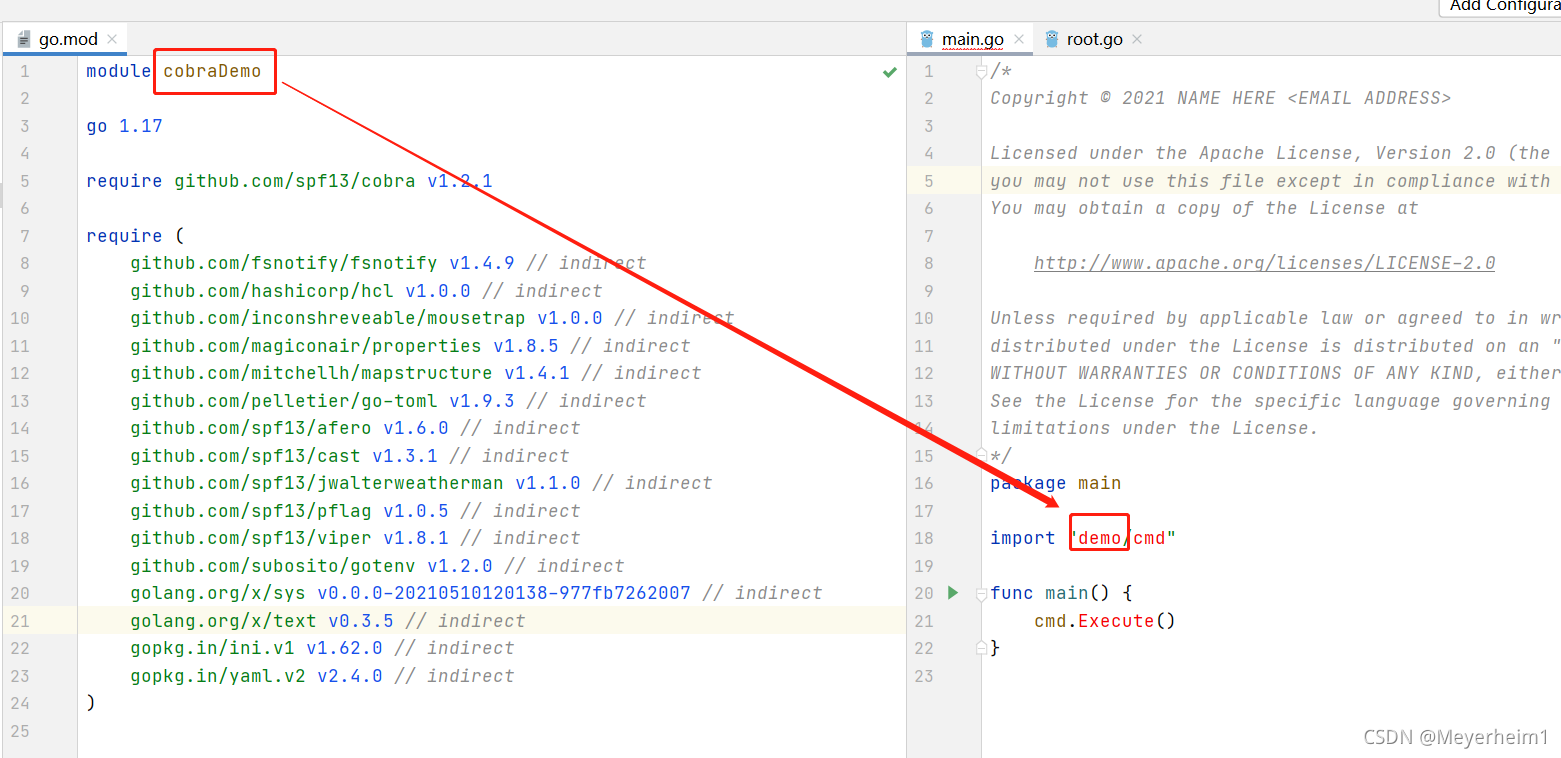1561x758 pixels.
Task: Click the fold marker at comment end line 15
Action: click(x=982, y=455)
